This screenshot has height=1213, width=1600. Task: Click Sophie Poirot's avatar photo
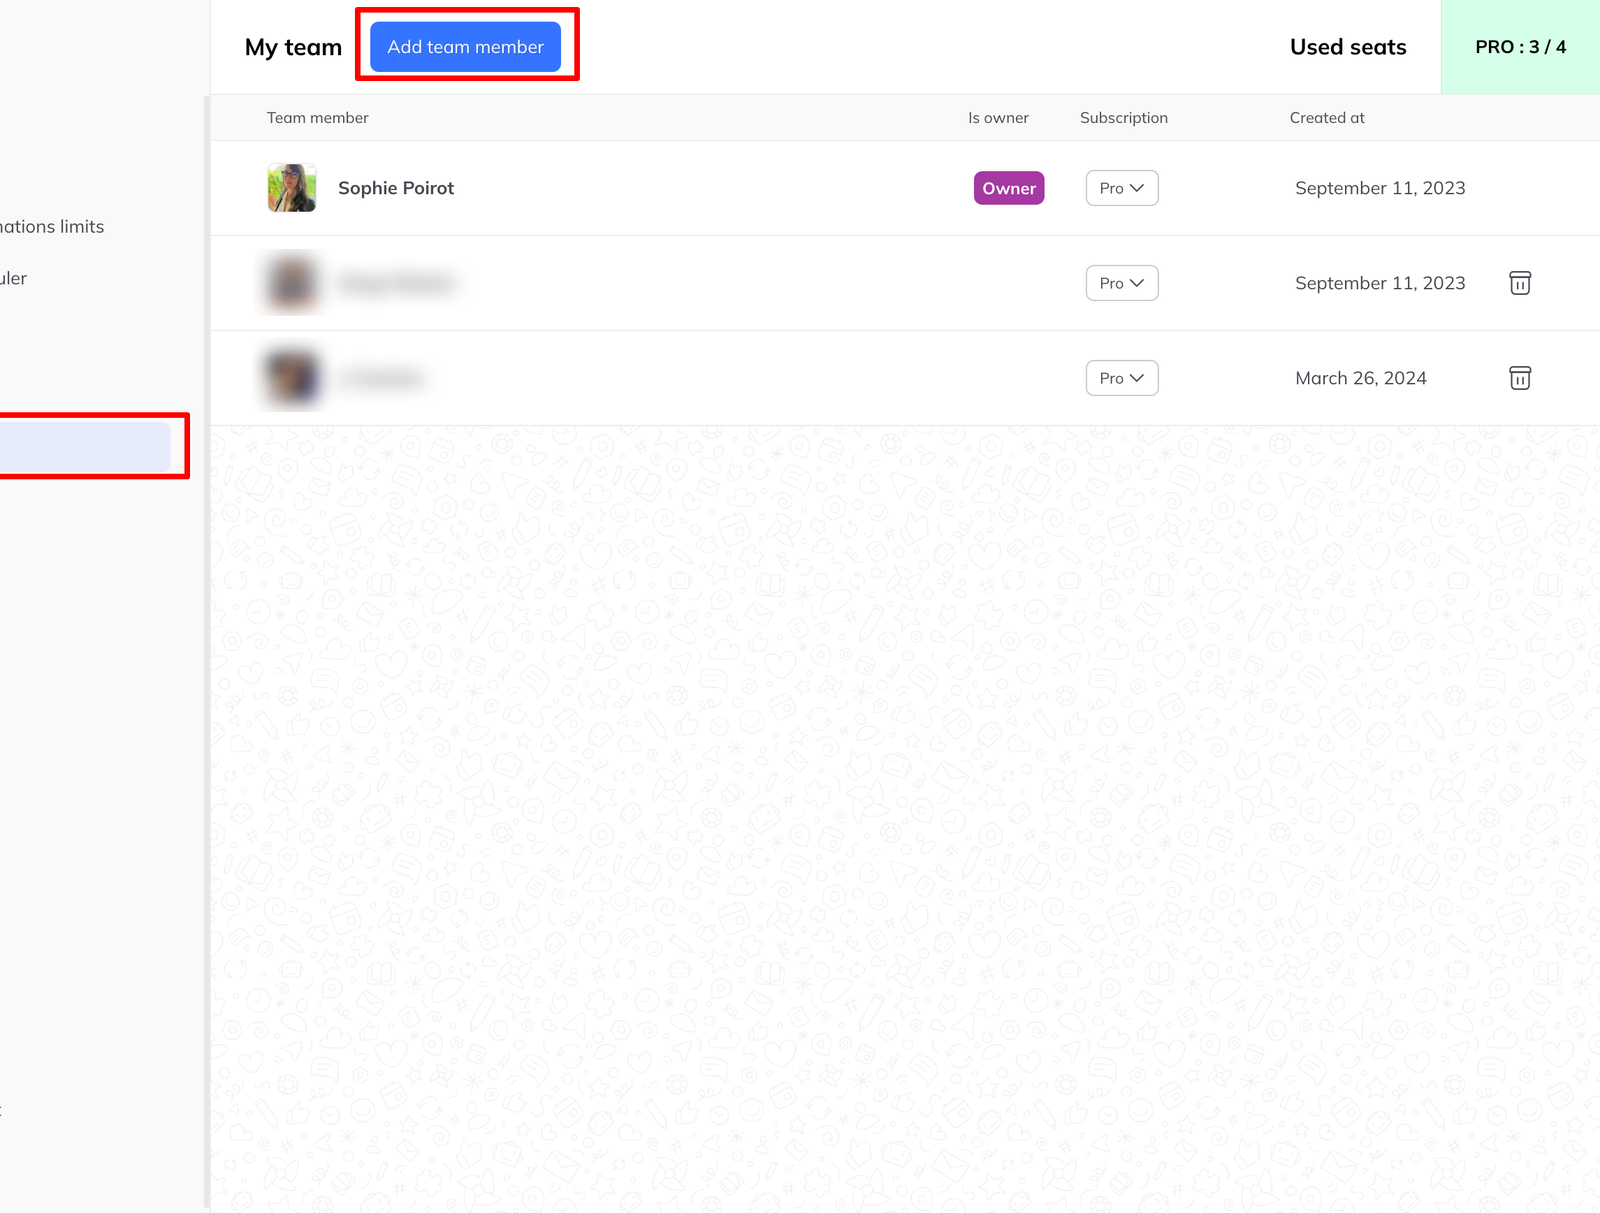292,188
